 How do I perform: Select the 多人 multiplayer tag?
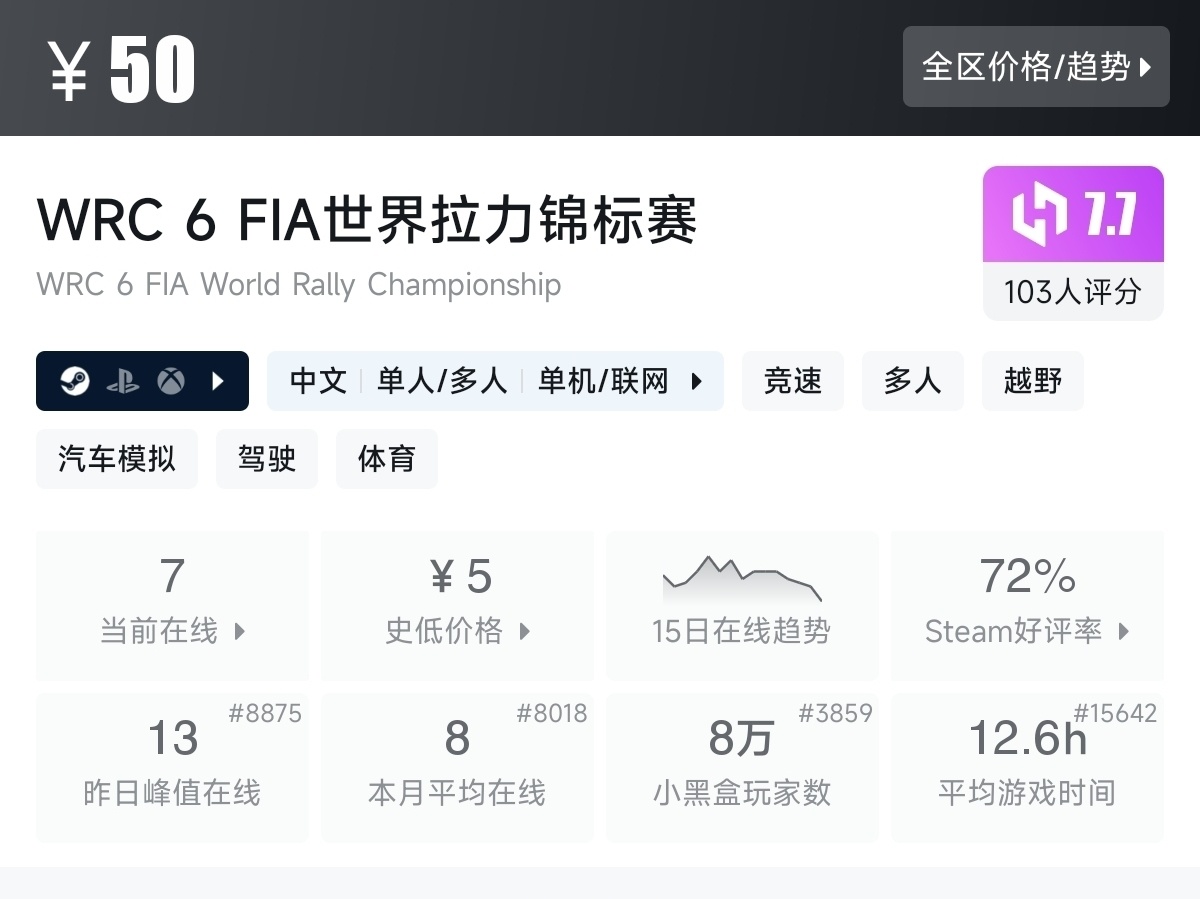click(x=913, y=381)
